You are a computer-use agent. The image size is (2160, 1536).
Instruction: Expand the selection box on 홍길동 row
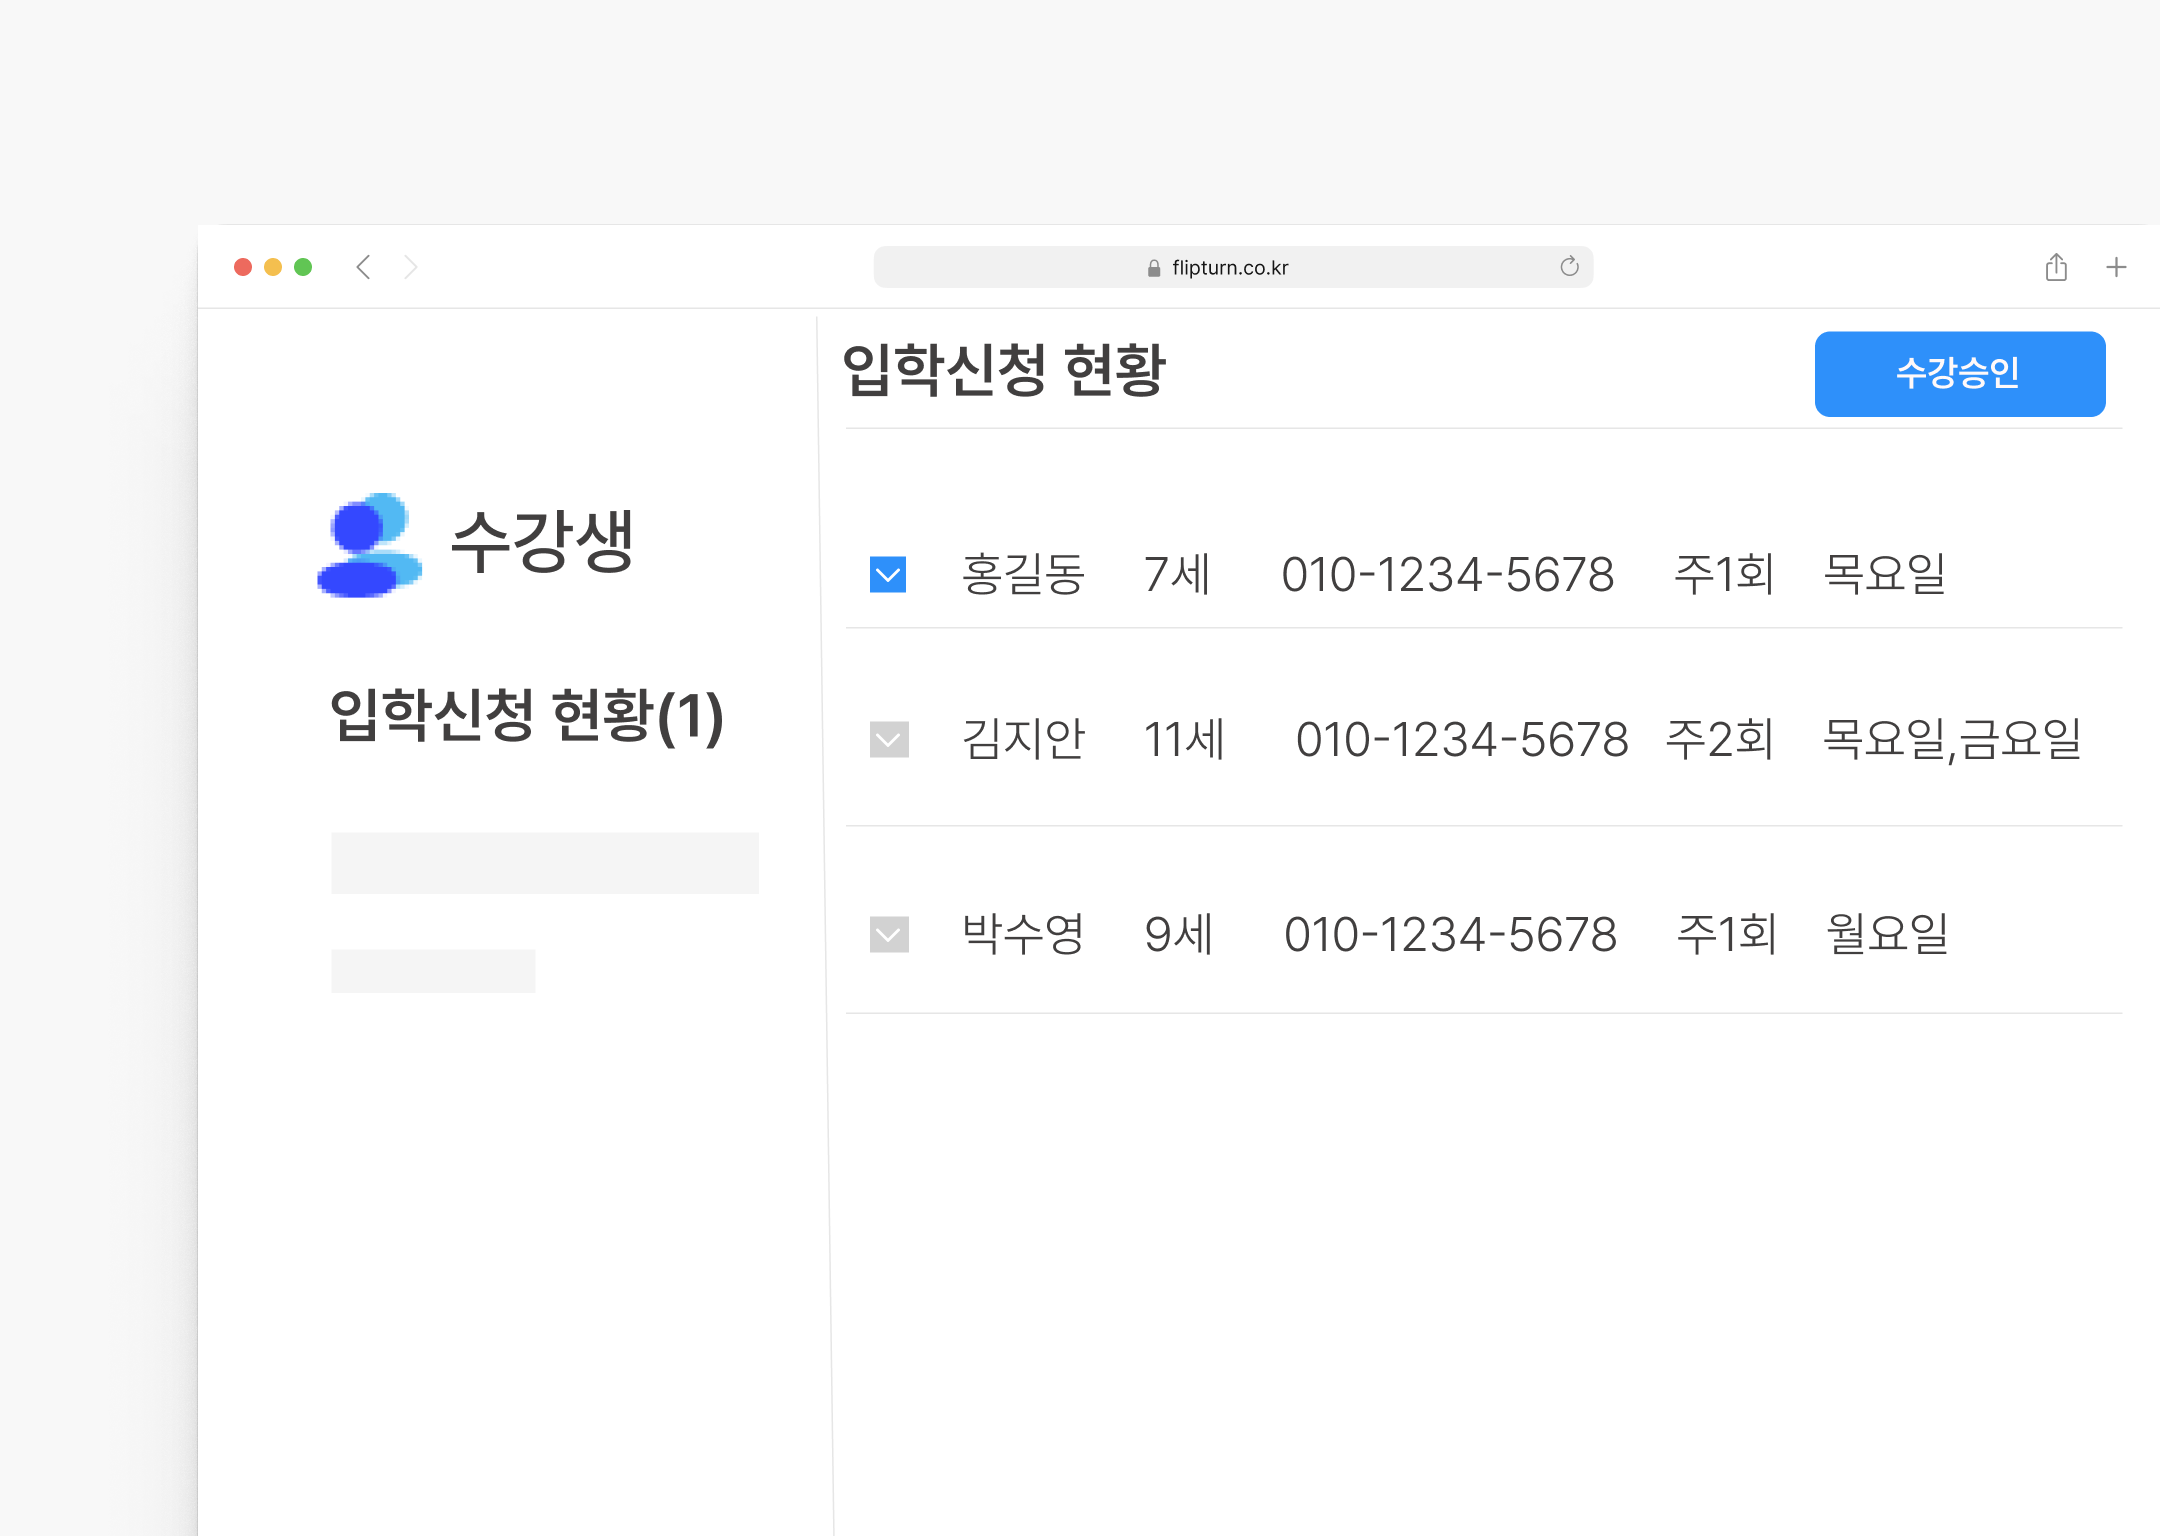point(886,574)
